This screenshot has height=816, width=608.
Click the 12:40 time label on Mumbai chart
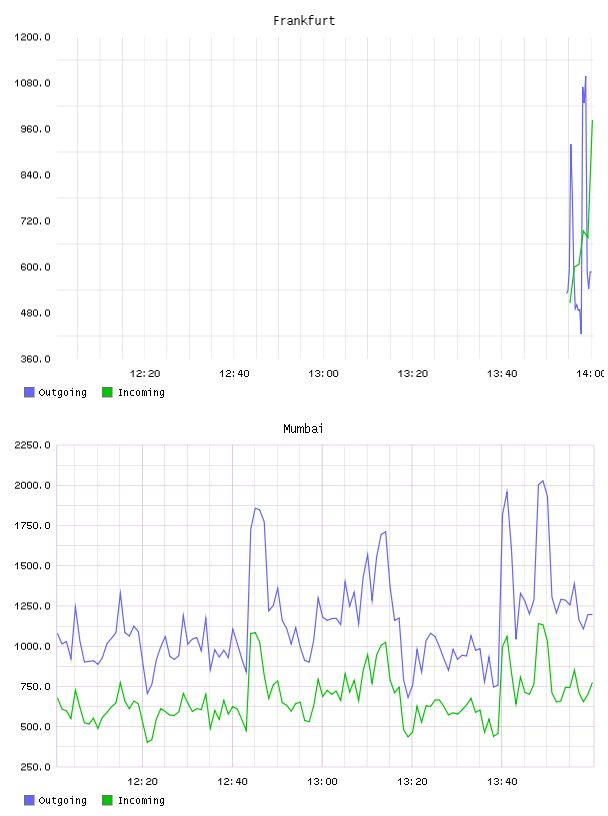(x=232, y=782)
